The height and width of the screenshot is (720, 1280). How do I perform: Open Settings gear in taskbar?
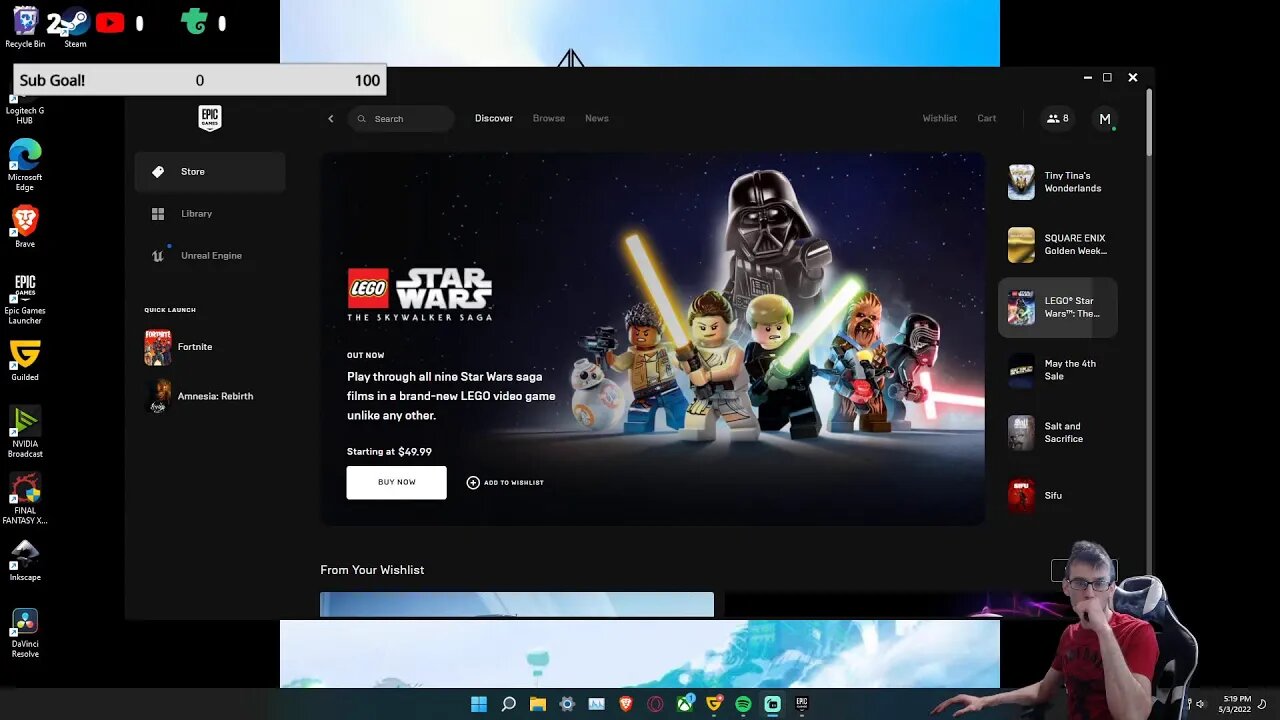[x=567, y=704]
